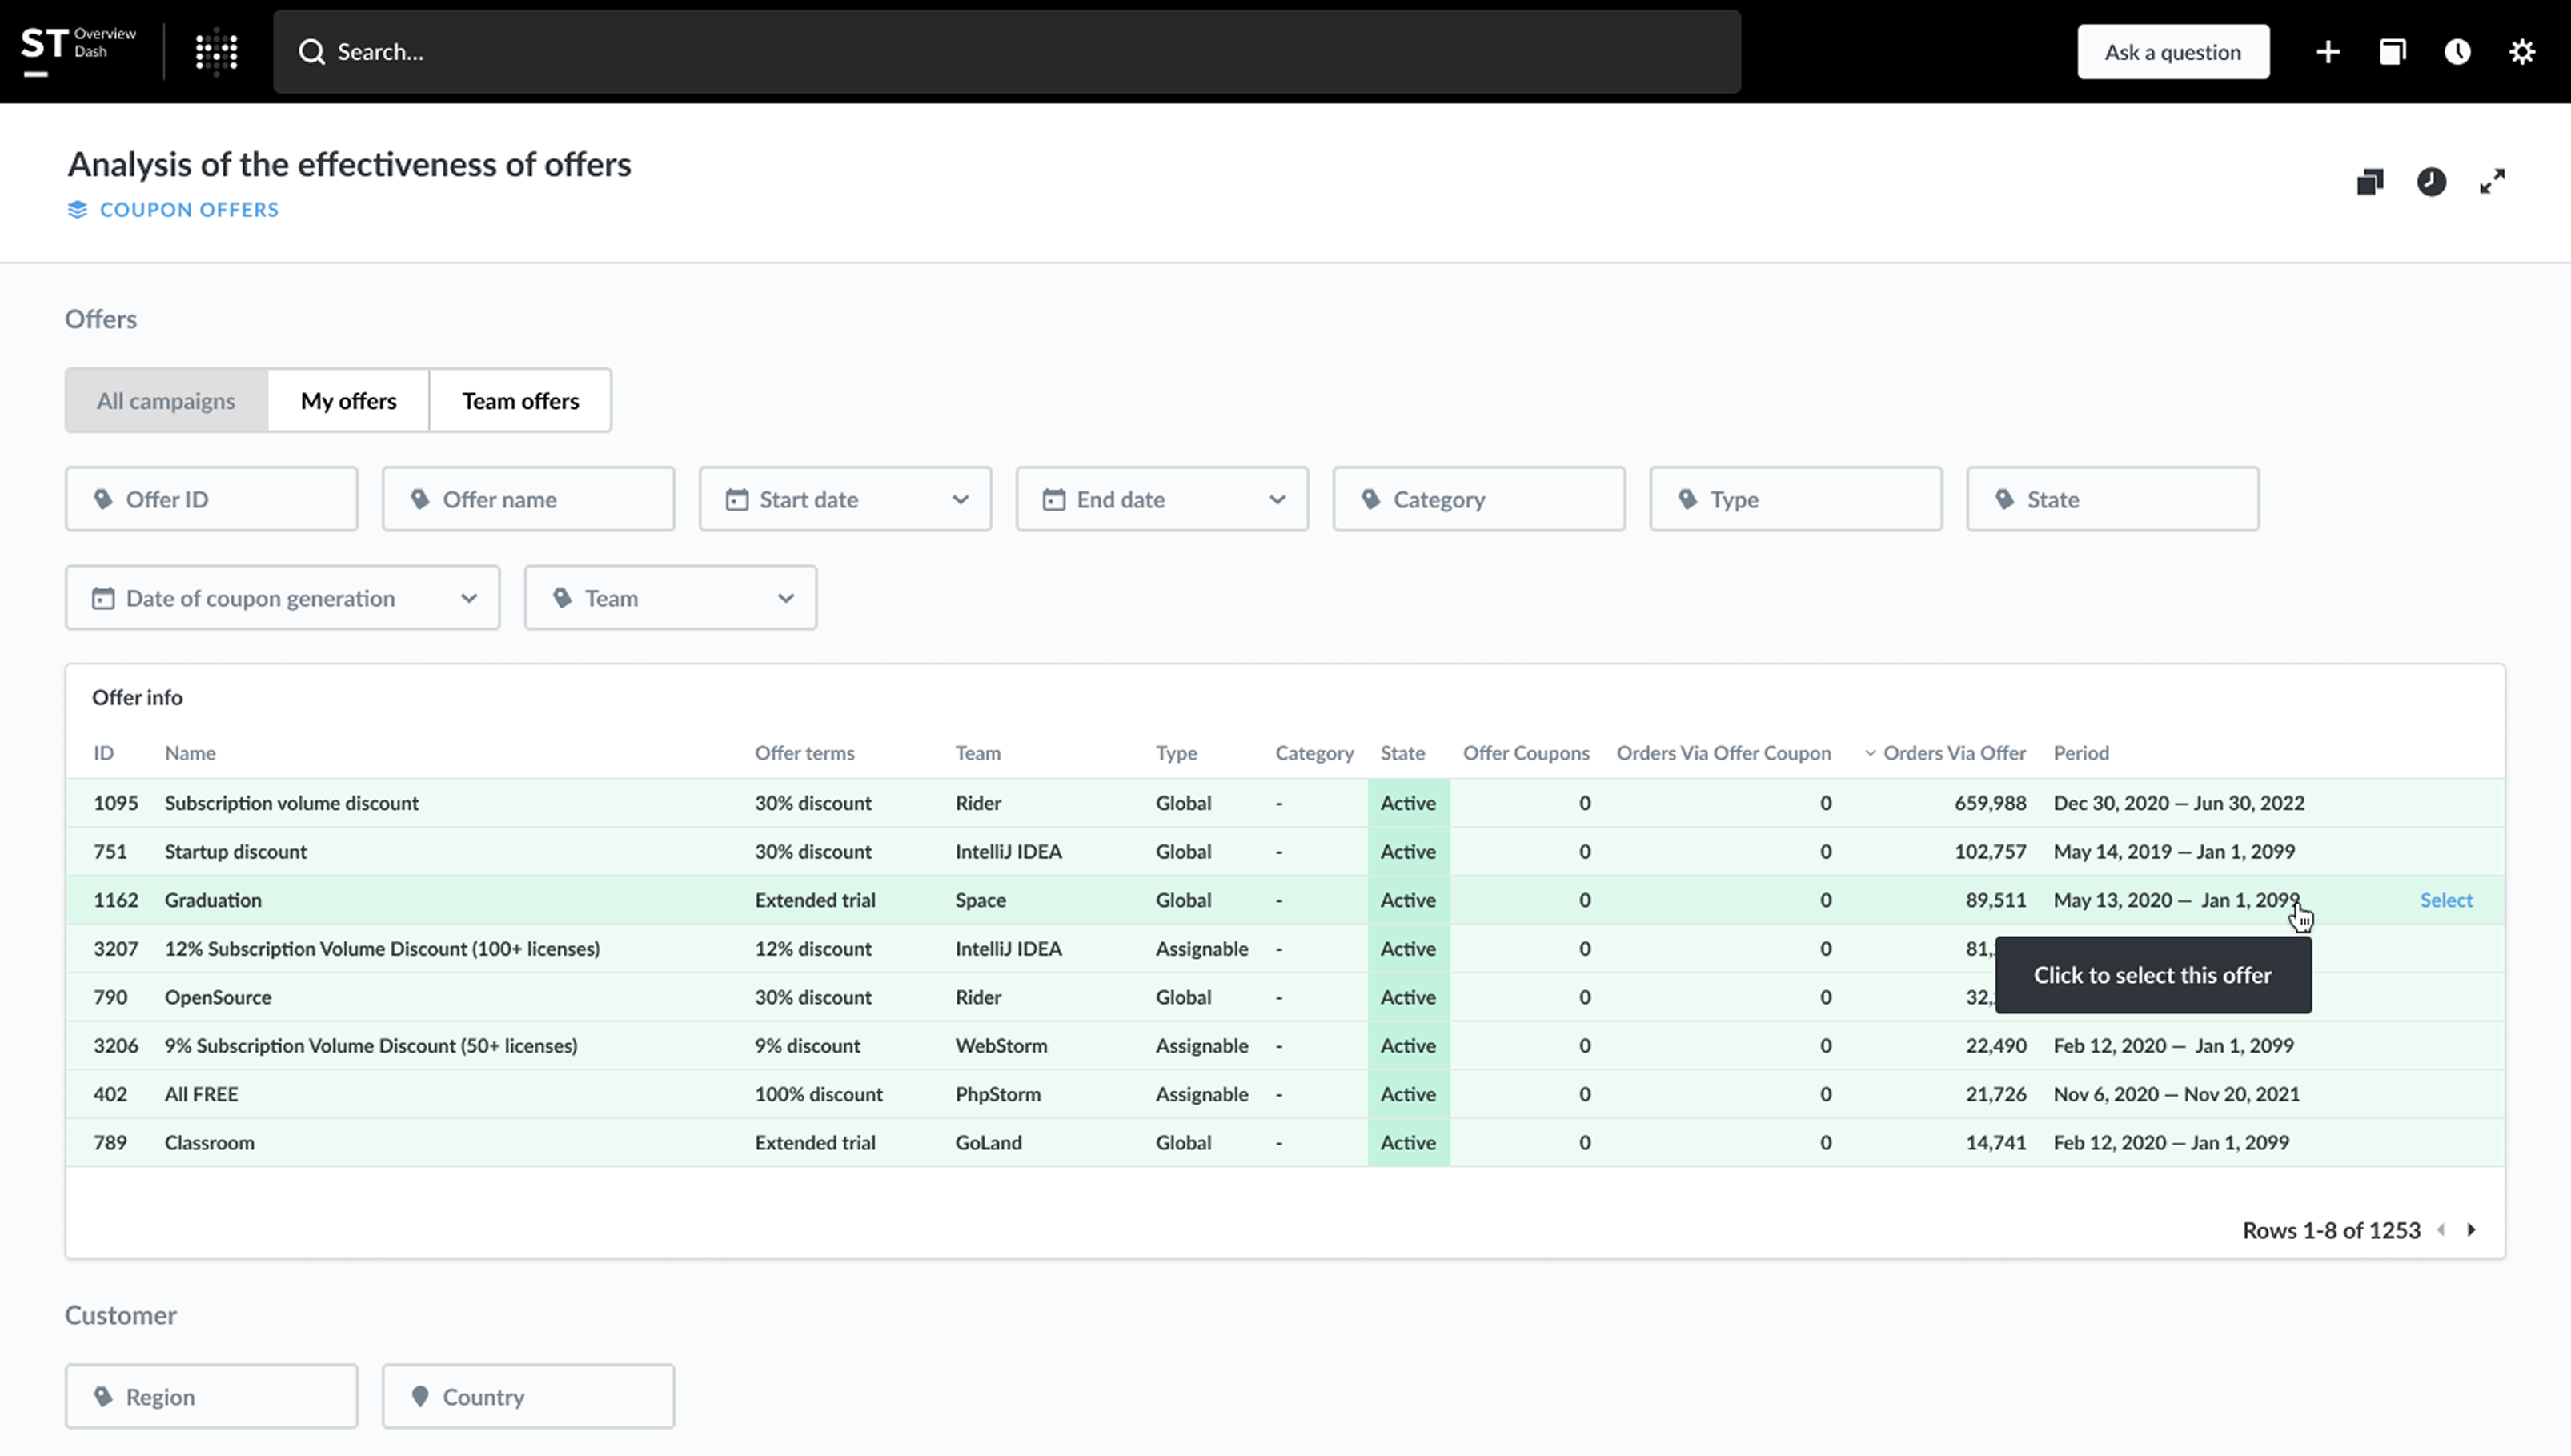
Task: Switch to My offers tab
Action: (349, 400)
